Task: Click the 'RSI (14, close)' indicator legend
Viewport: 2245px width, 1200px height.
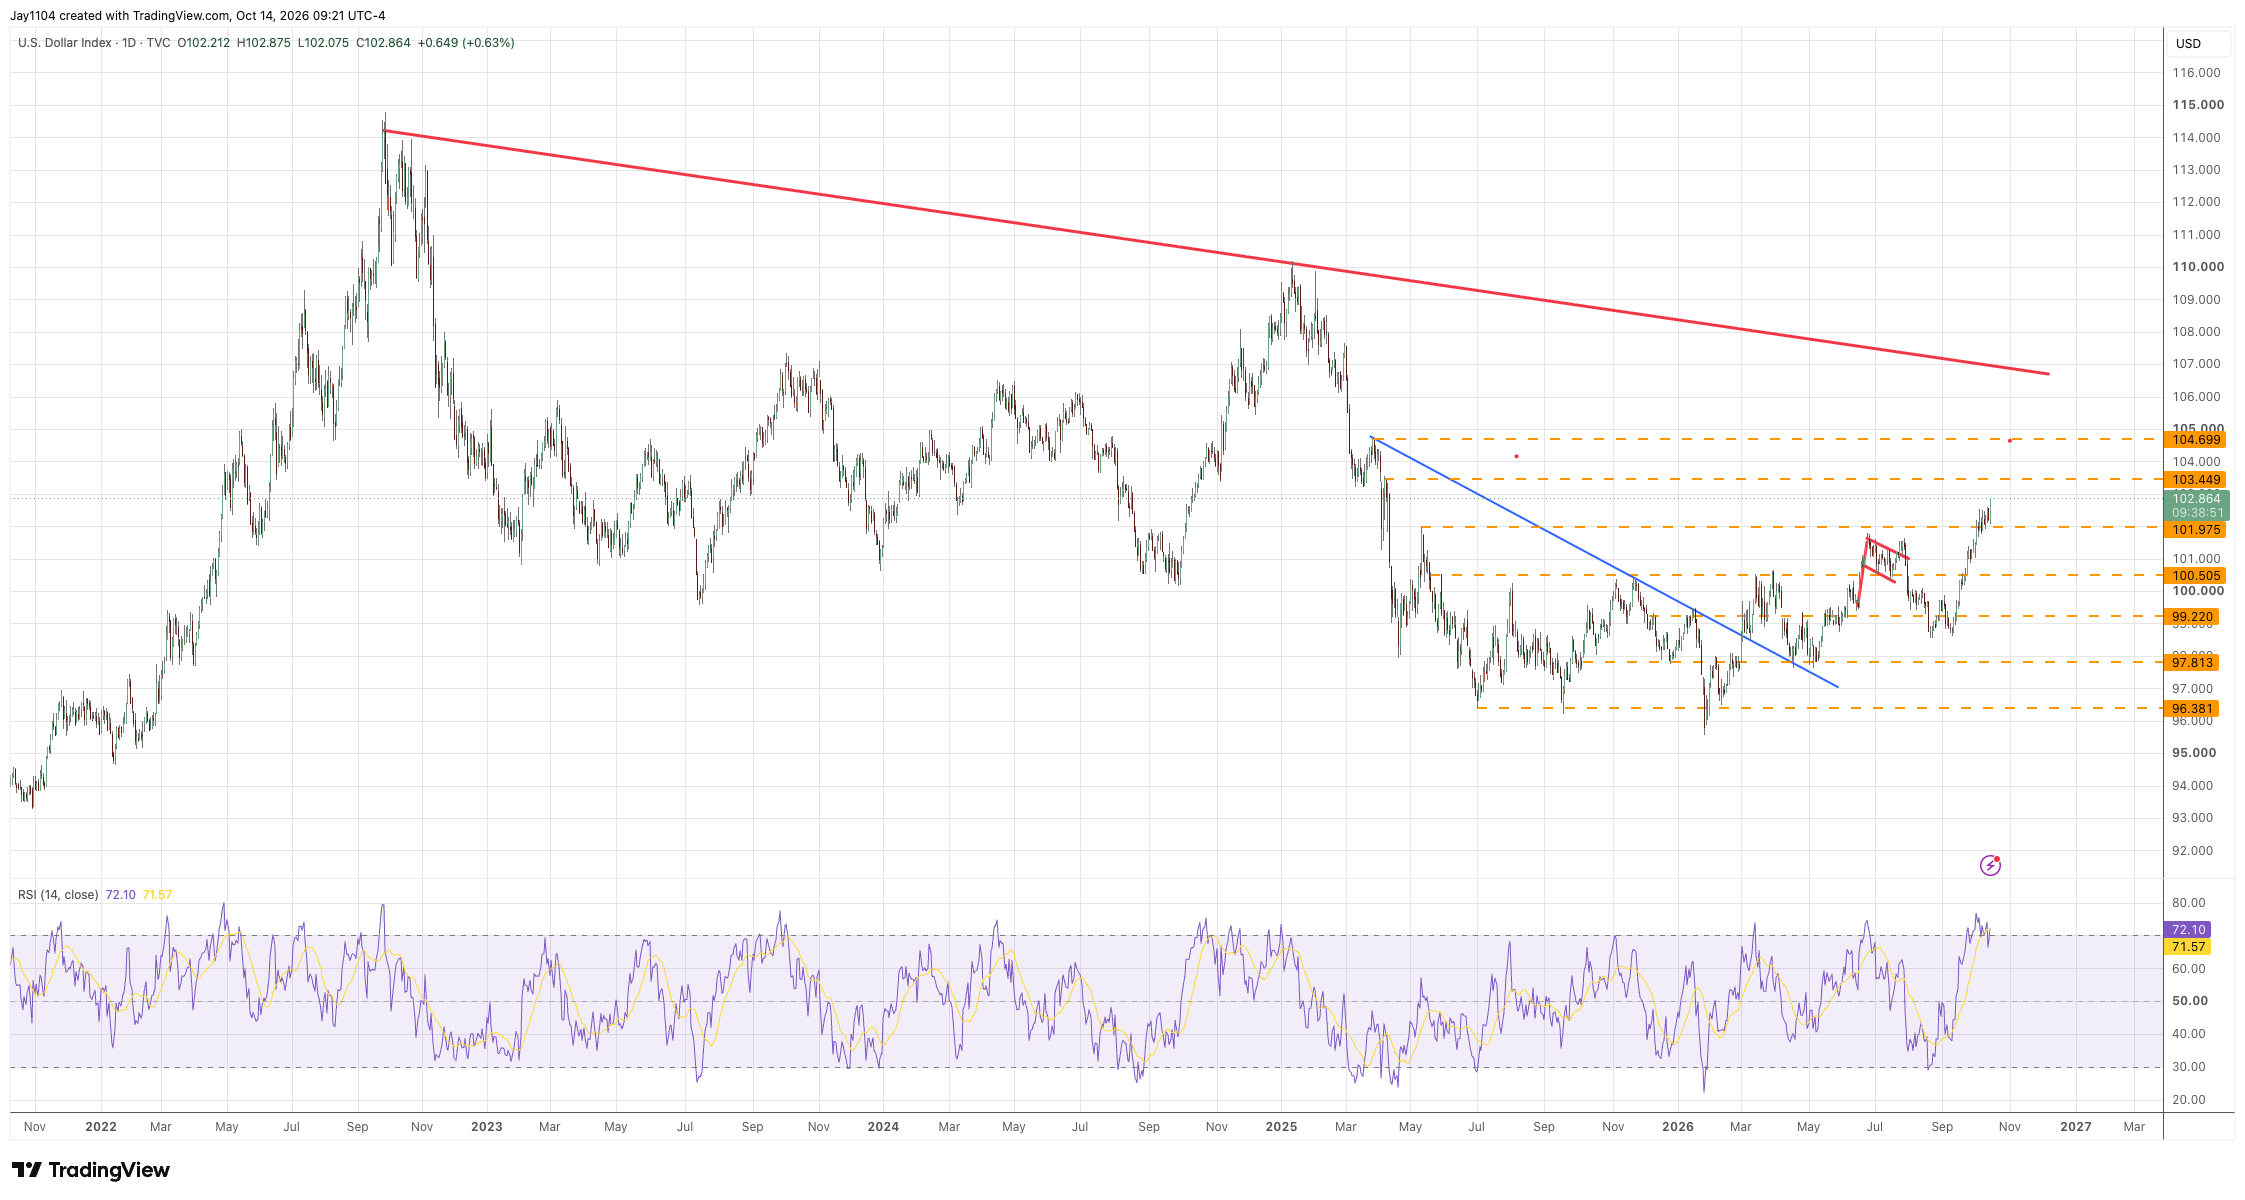Action: (x=58, y=895)
